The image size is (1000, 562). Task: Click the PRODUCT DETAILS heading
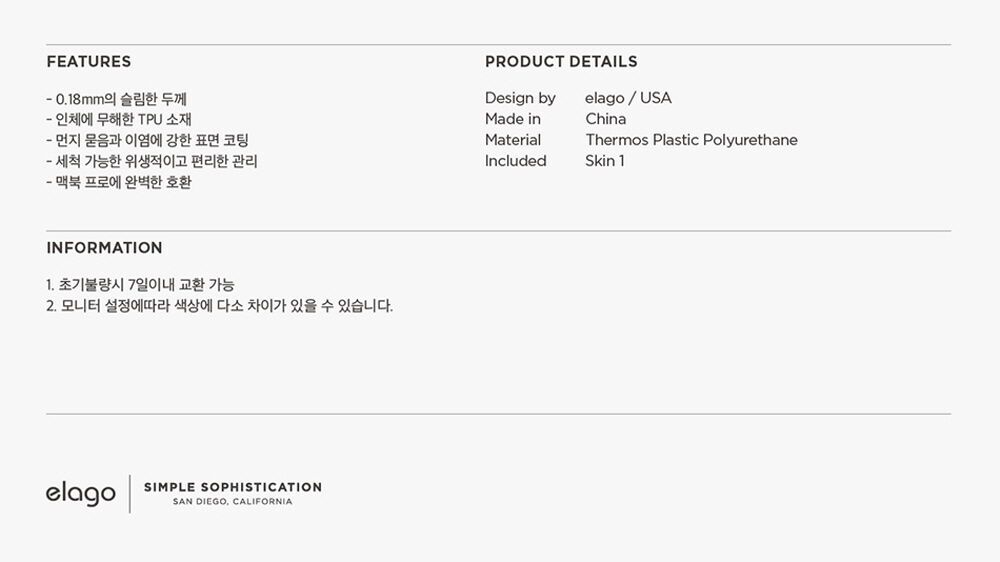pos(561,62)
